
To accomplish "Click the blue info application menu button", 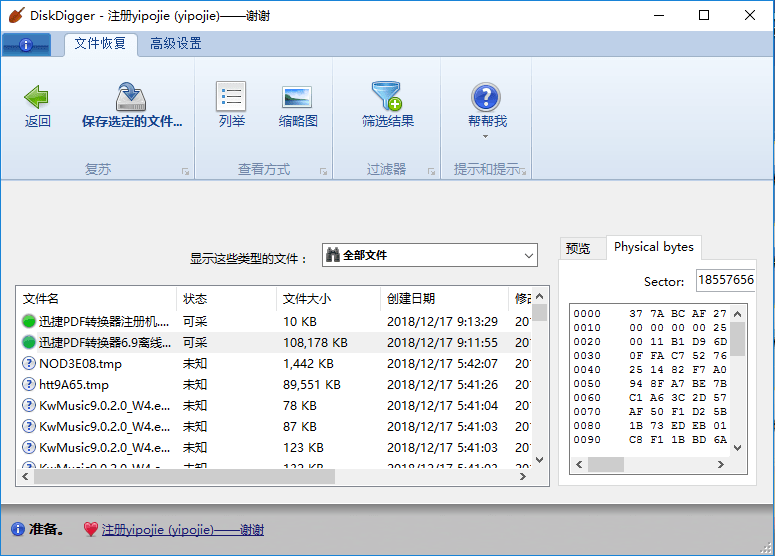I will (27, 45).
